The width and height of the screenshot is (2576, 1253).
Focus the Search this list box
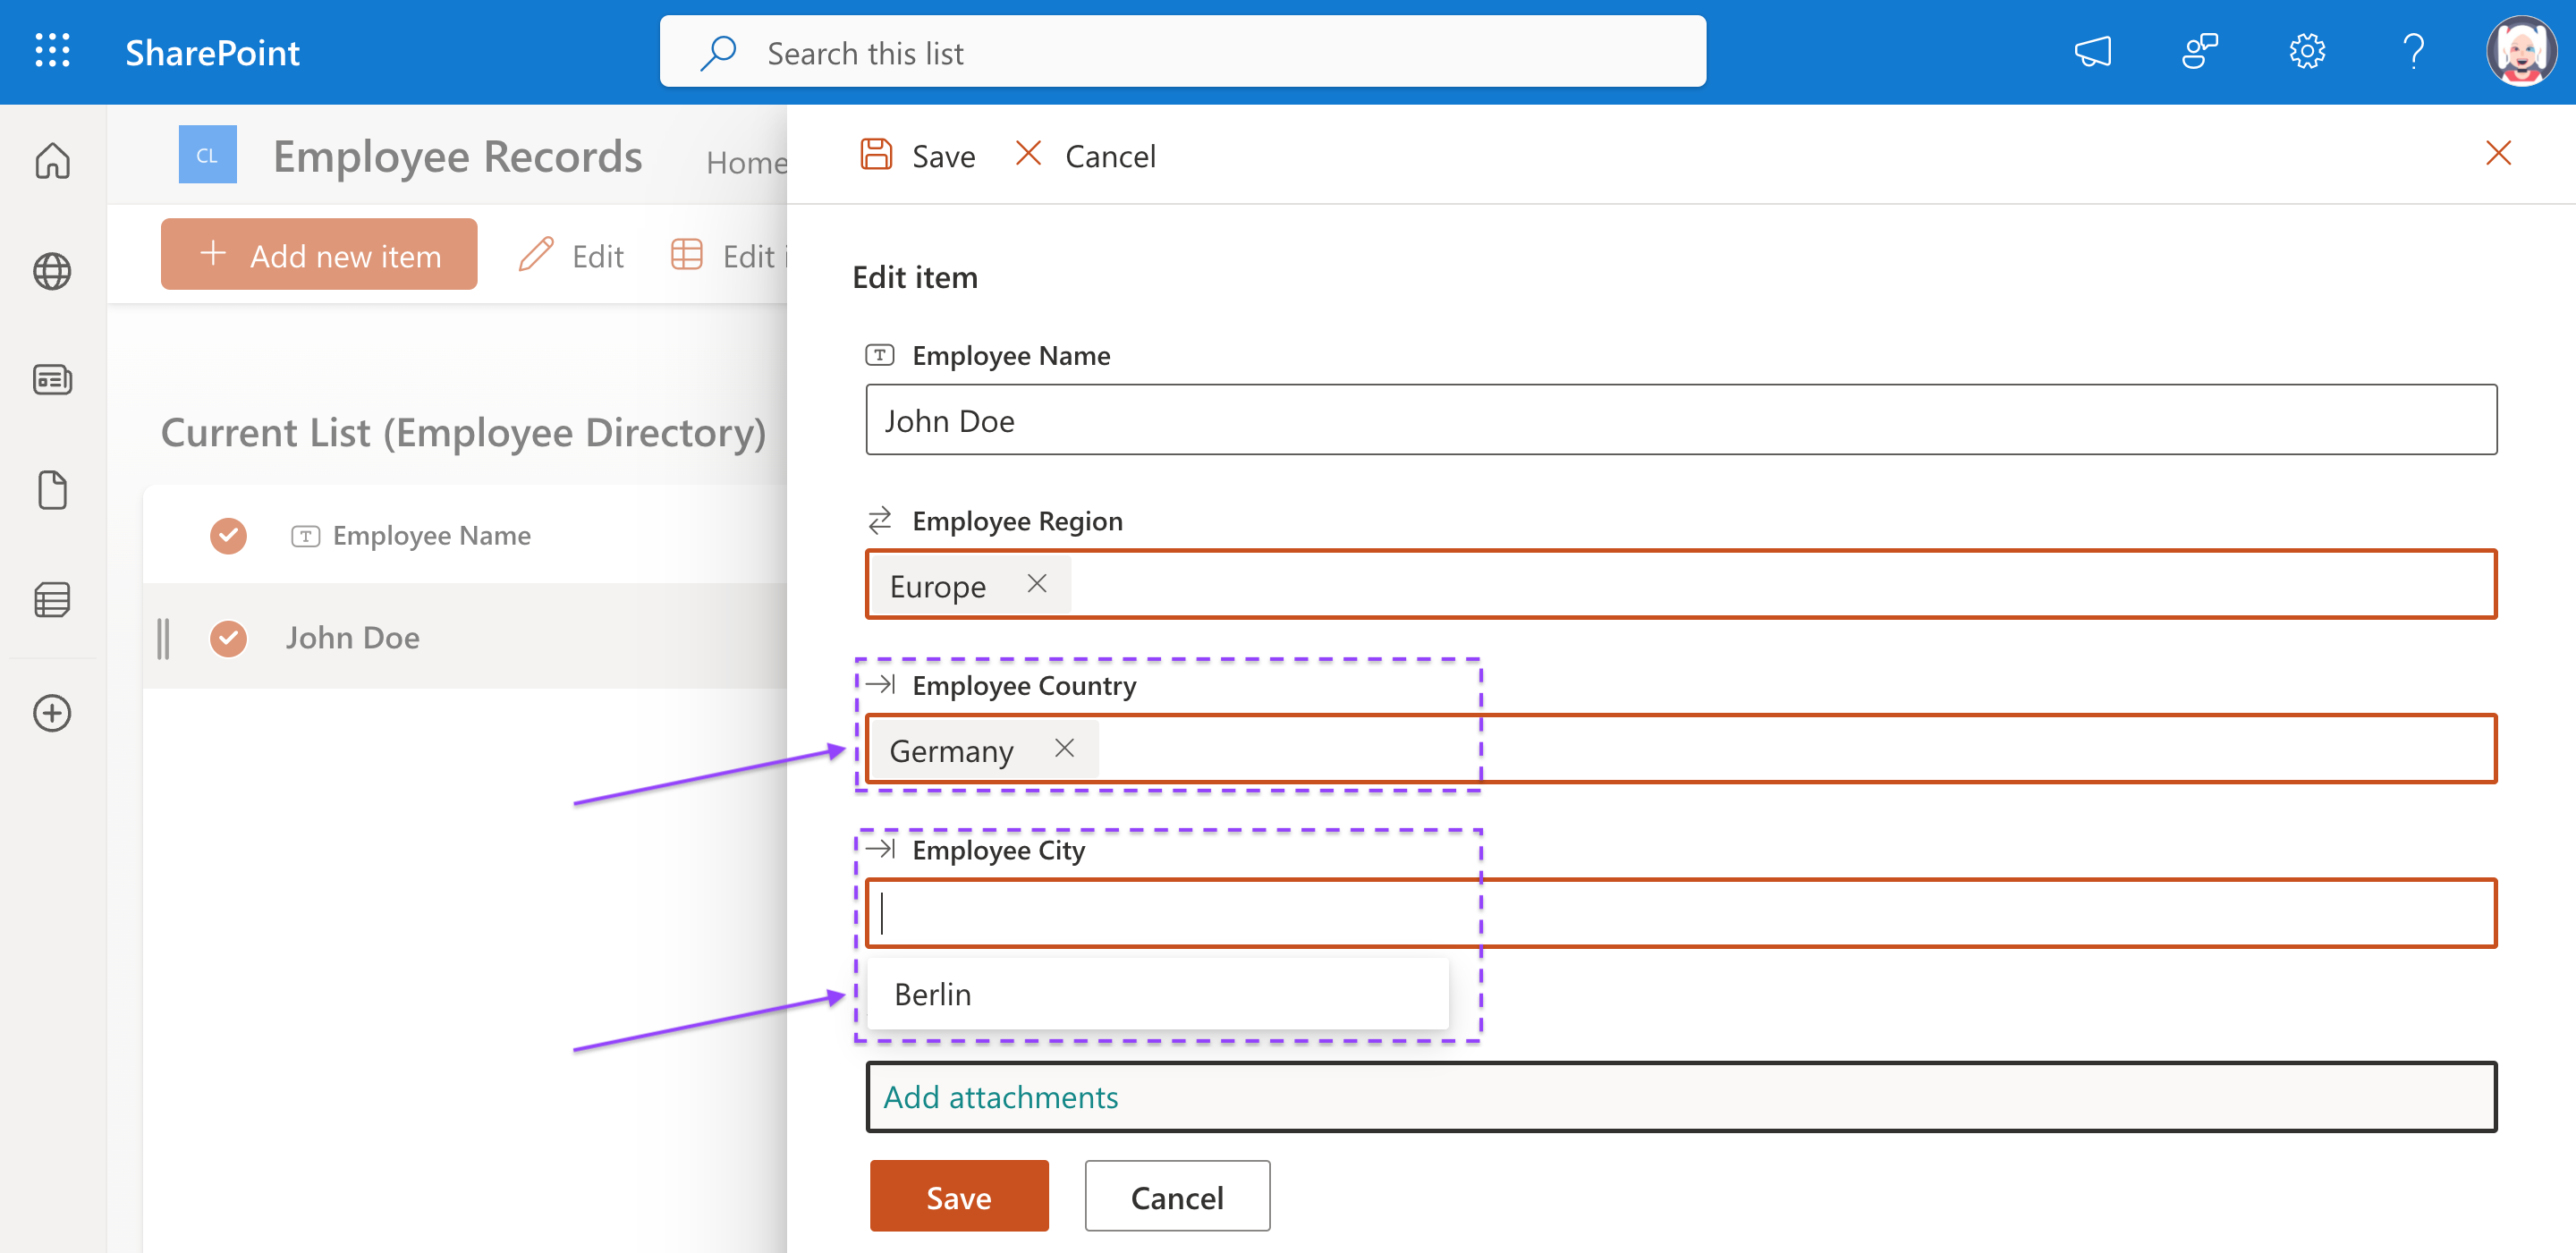coord(1182,52)
